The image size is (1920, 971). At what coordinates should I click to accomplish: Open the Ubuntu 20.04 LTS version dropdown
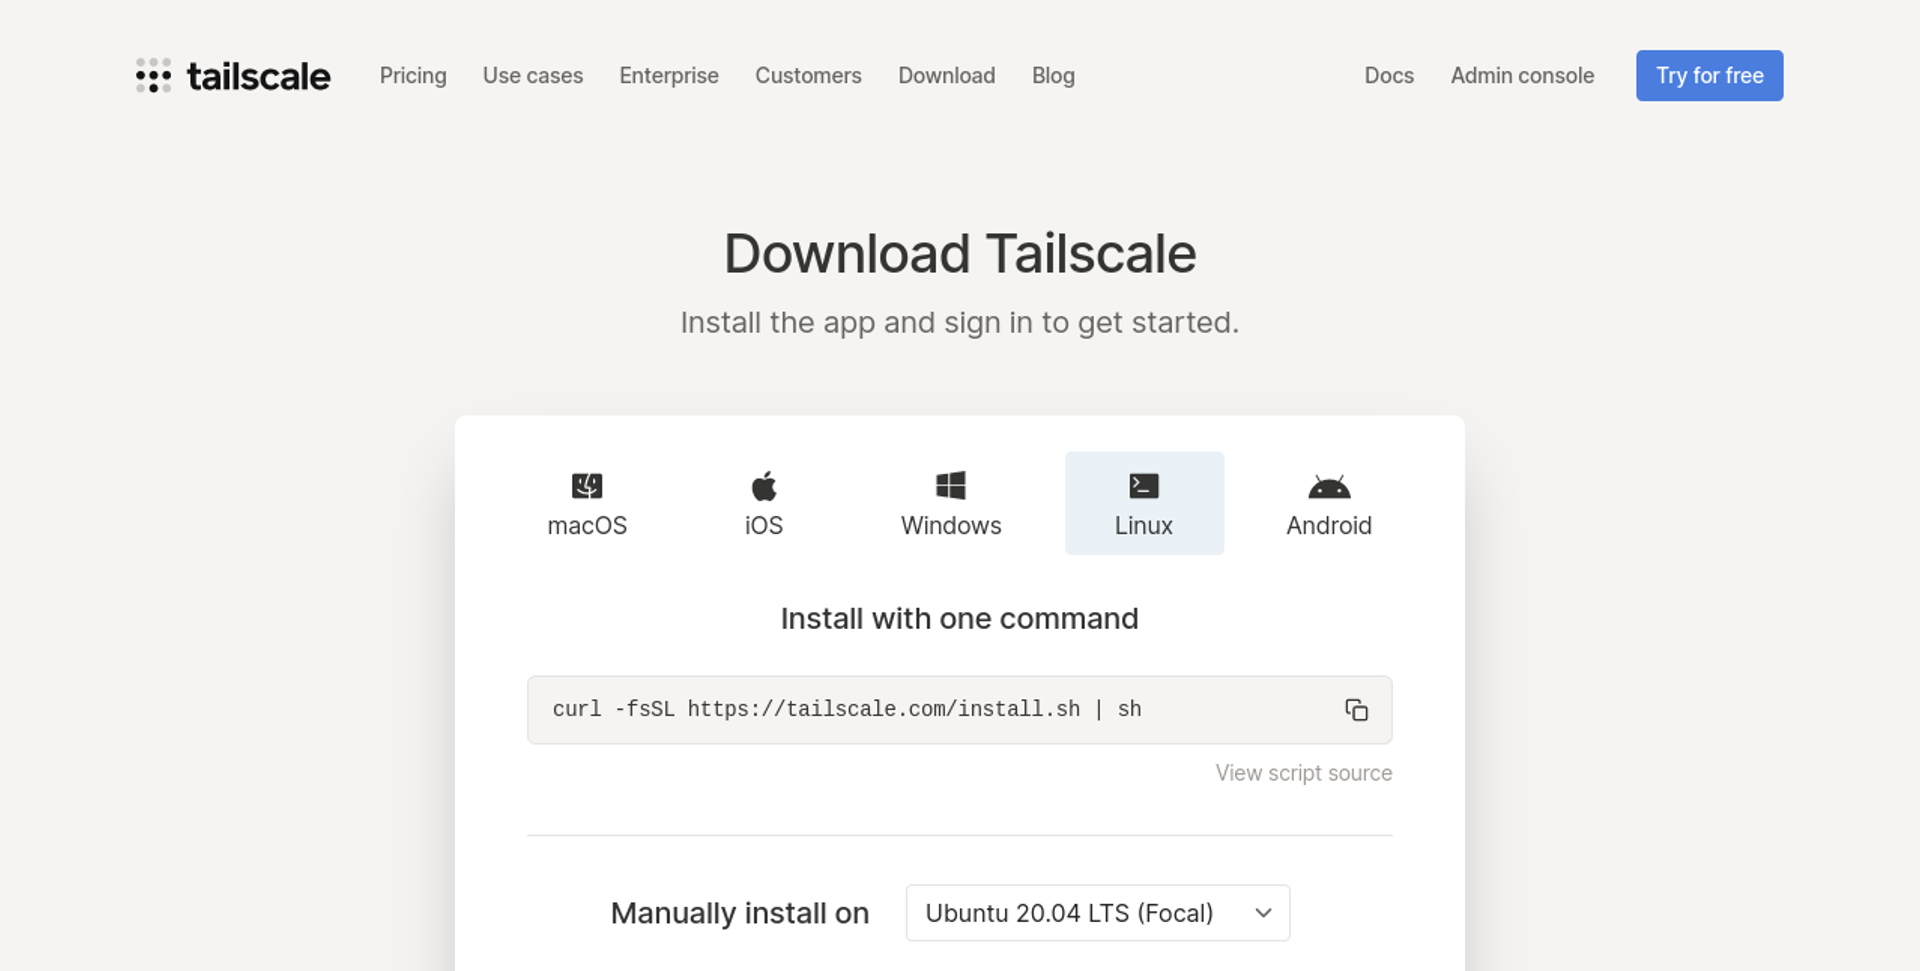pos(1097,913)
